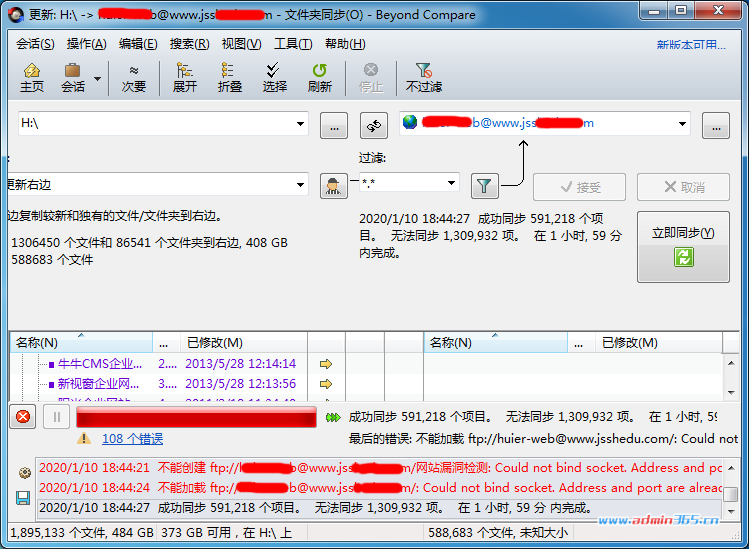
Task: Click the 接受 accept button
Action: pos(579,187)
